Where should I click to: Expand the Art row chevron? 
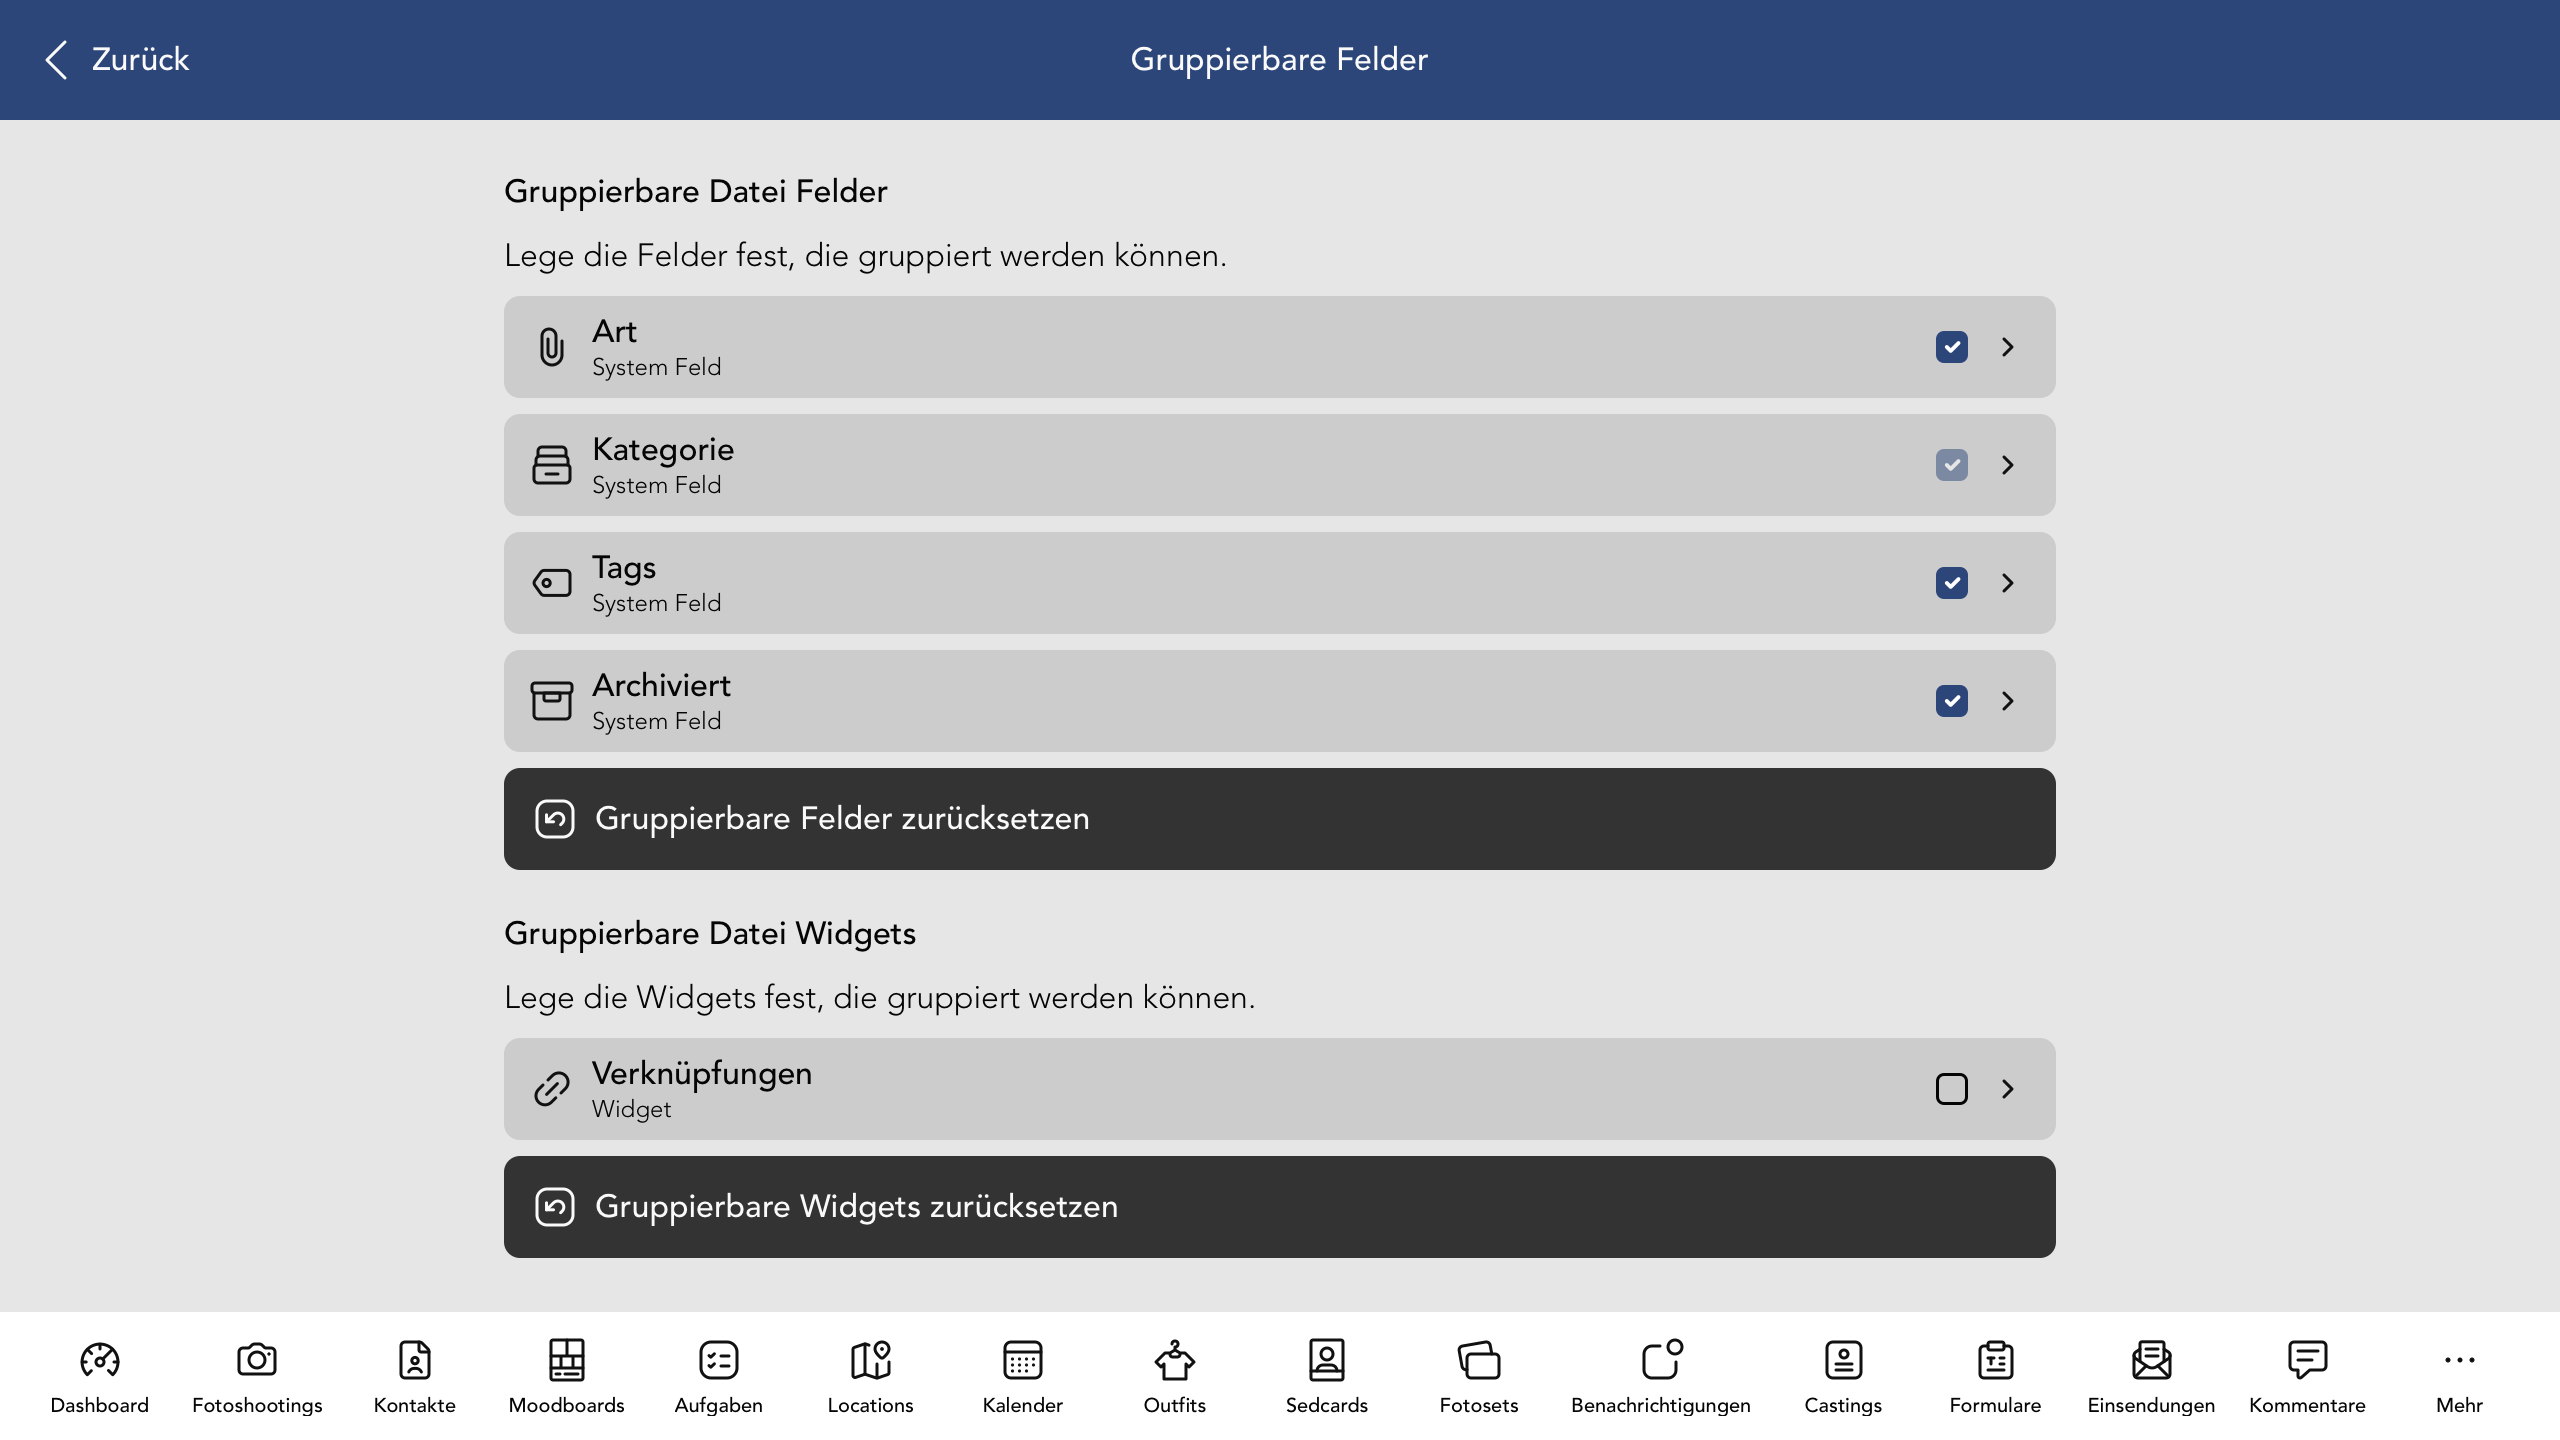point(2007,347)
